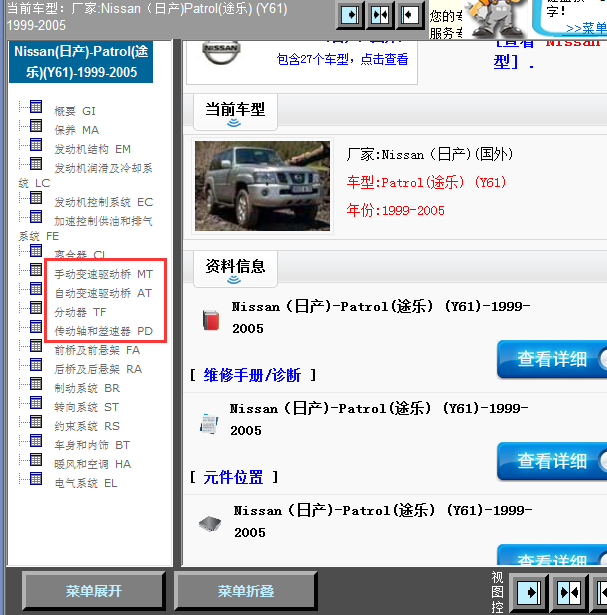Click the grid icon beside 保养 MA

click(36, 126)
